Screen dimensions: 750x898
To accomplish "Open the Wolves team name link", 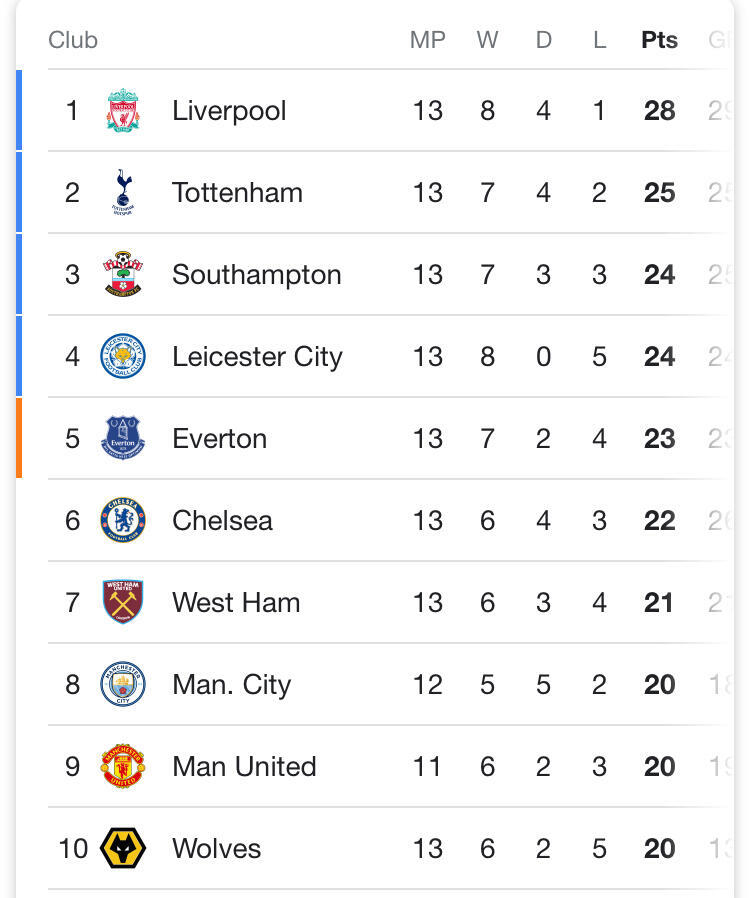I will click(x=216, y=849).
